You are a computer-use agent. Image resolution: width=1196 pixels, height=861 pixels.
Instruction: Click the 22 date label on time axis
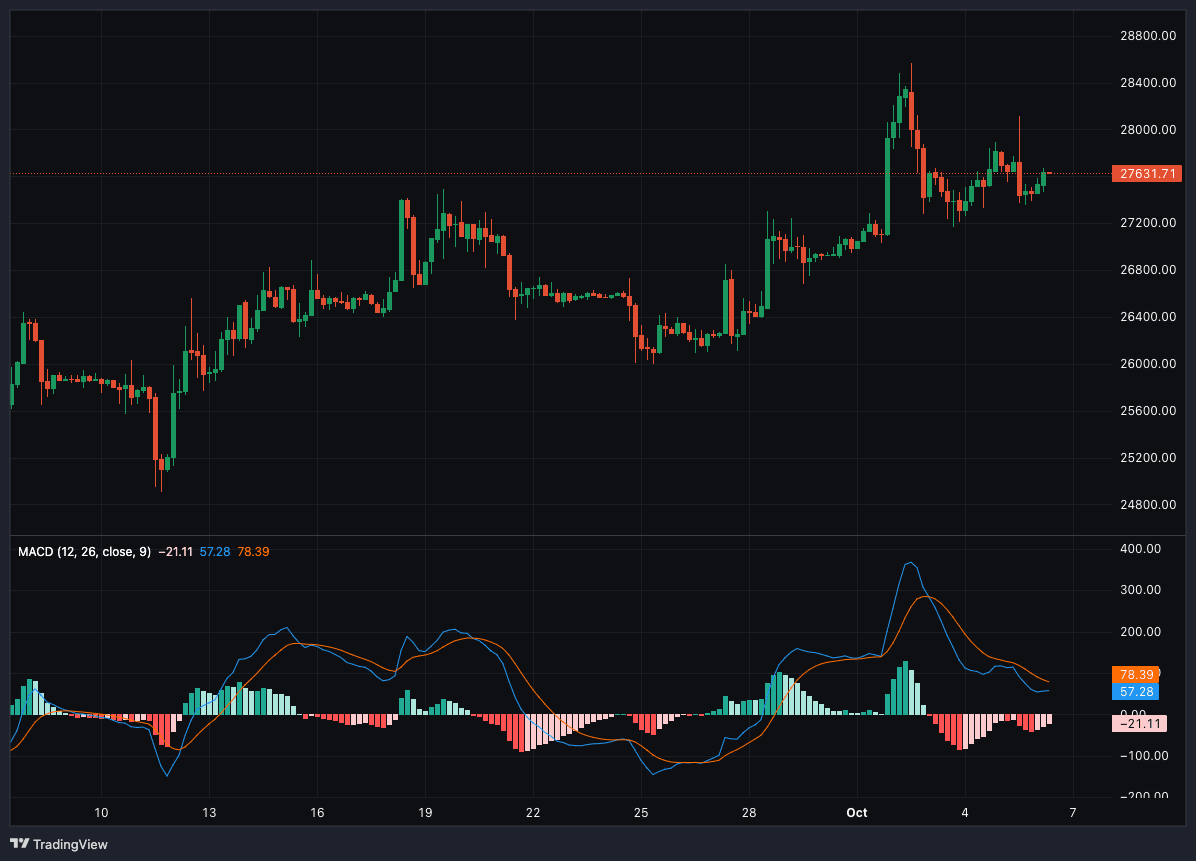click(533, 812)
